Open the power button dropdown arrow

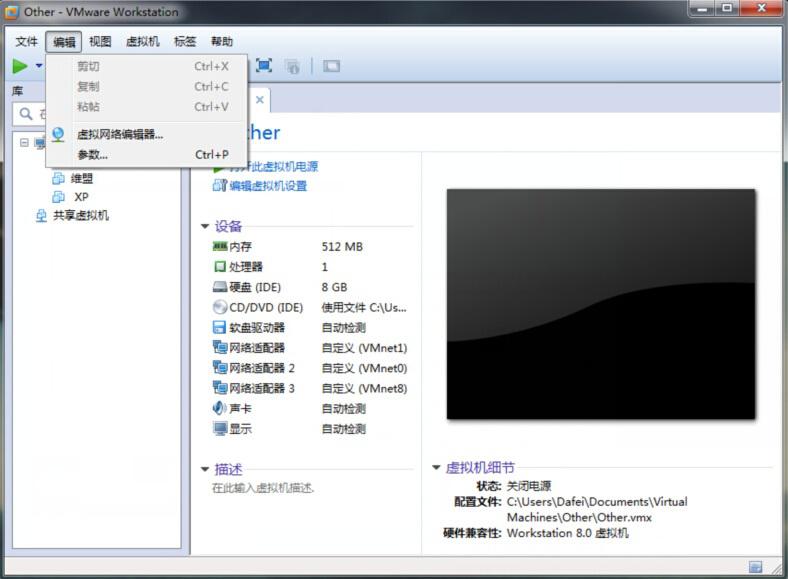pyautogui.click(x=39, y=66)
